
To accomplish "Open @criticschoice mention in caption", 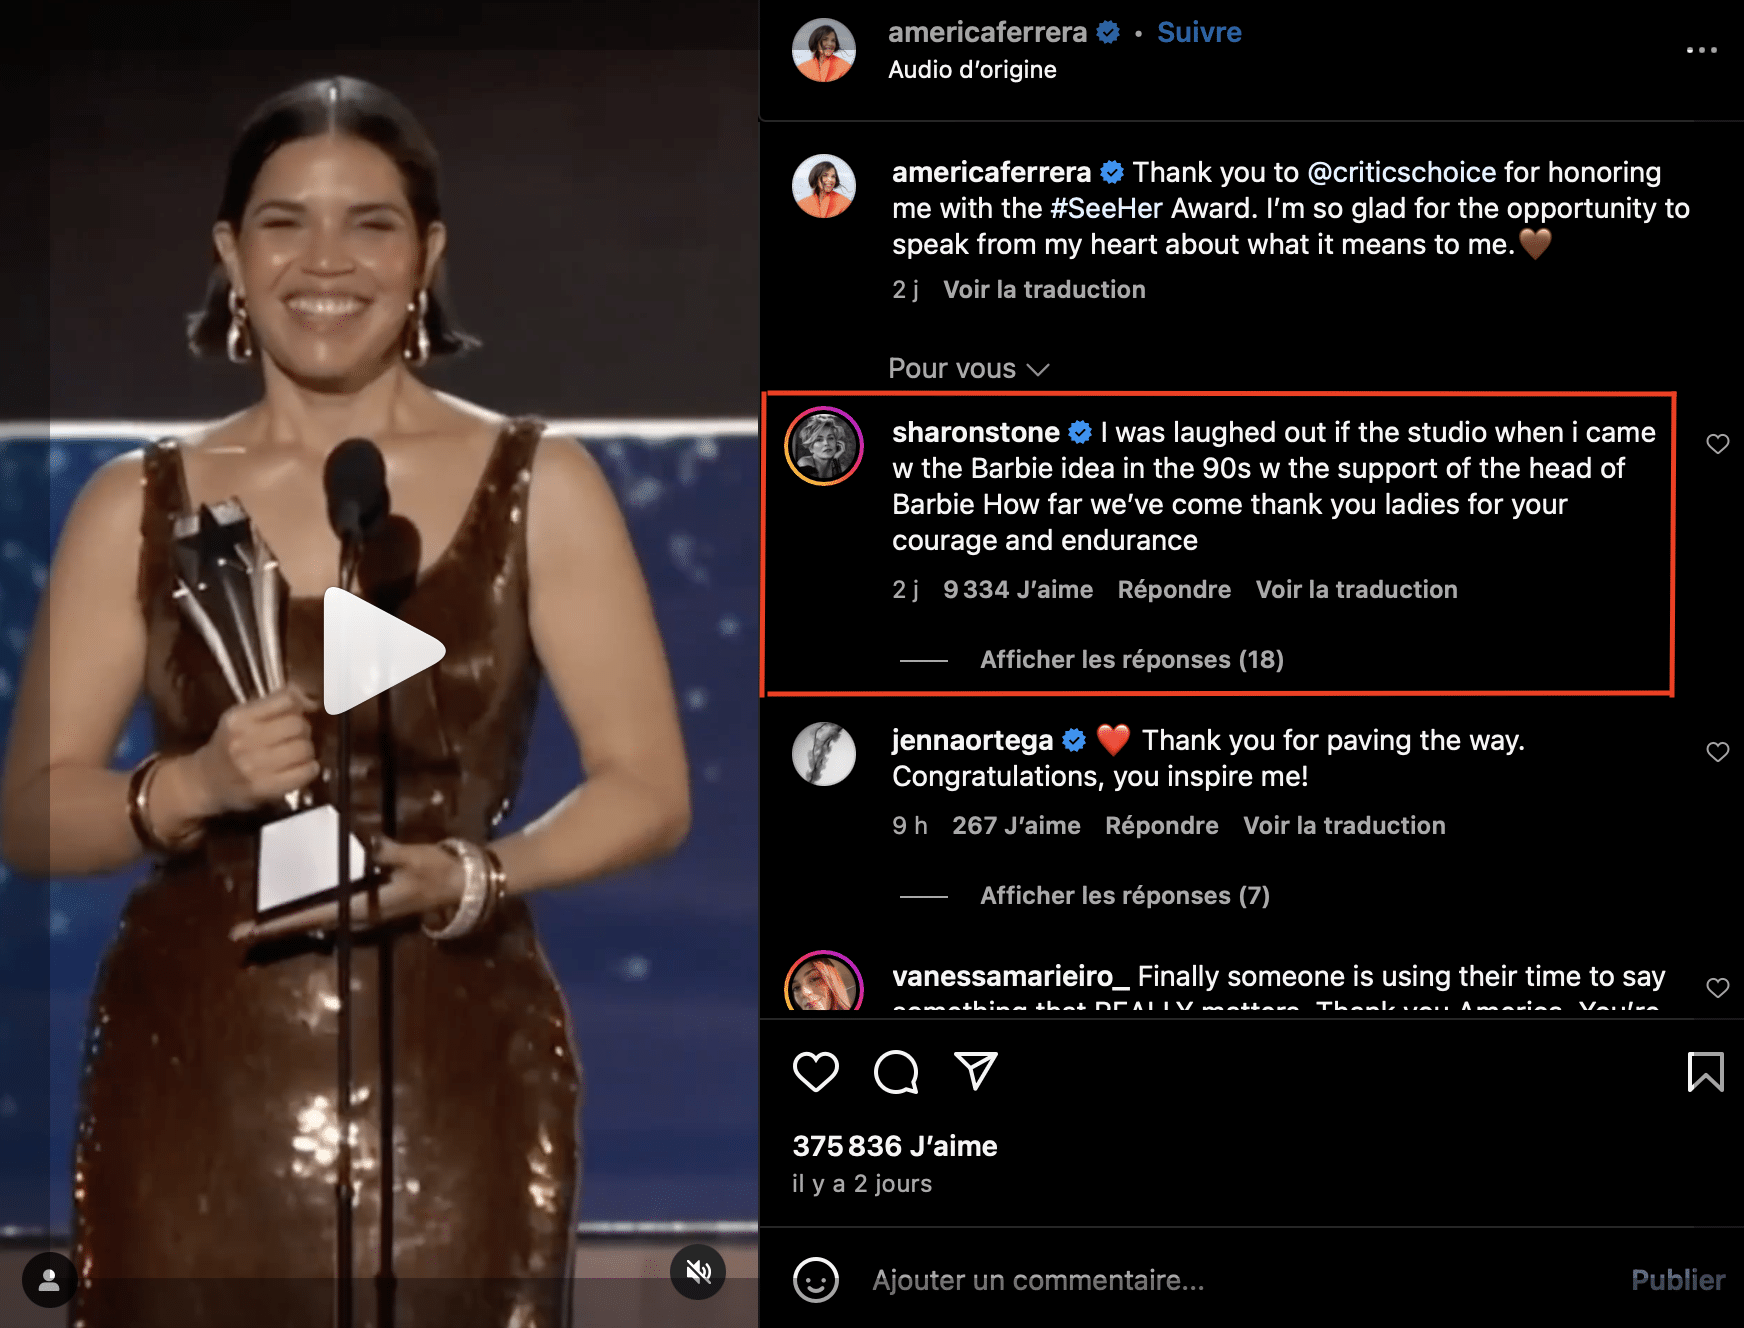I will tap(1401, 172).
